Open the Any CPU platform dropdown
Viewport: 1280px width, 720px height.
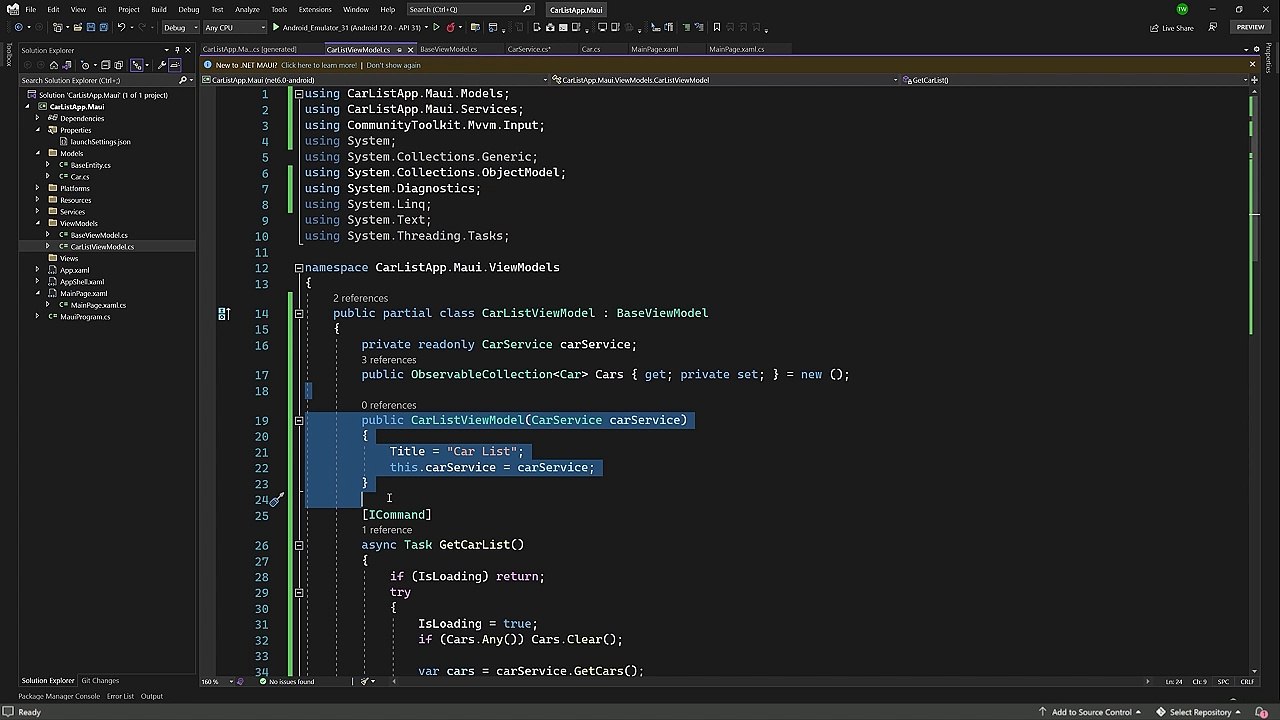tap(234, 27)
